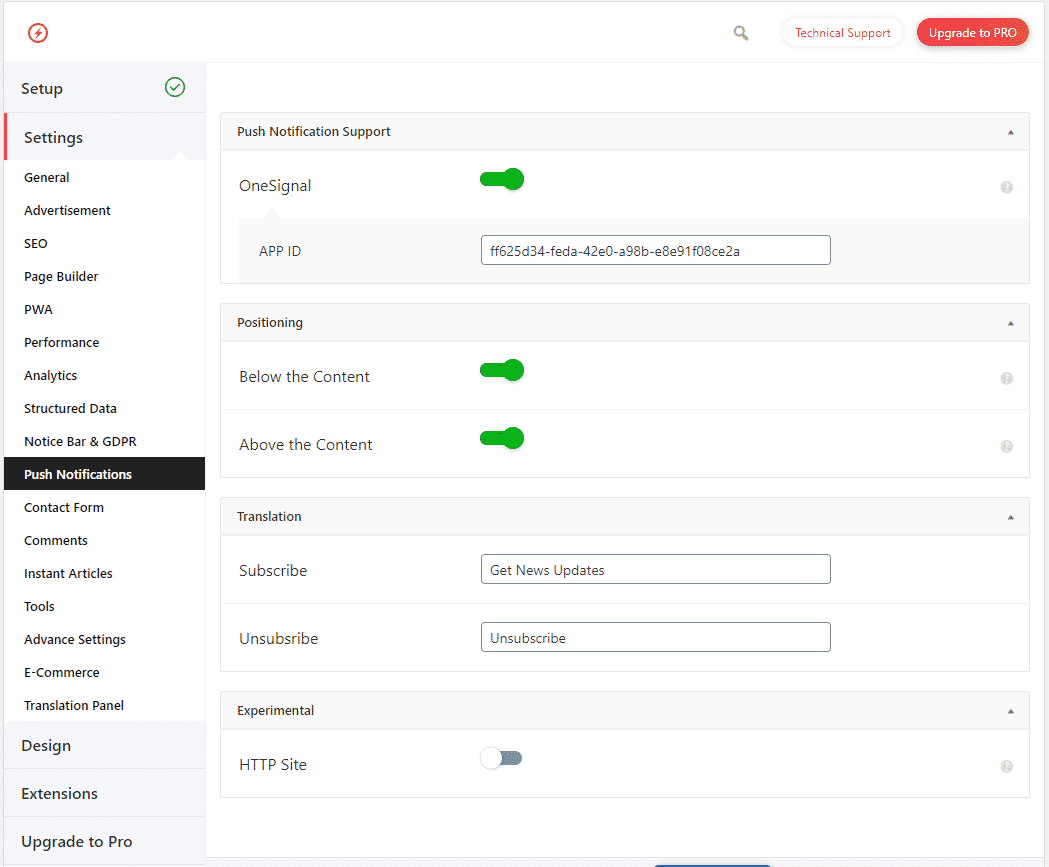This screenshot has height=867, width=1049.
Task: Click the Technical Support button
Action: [x=842, y=32]
